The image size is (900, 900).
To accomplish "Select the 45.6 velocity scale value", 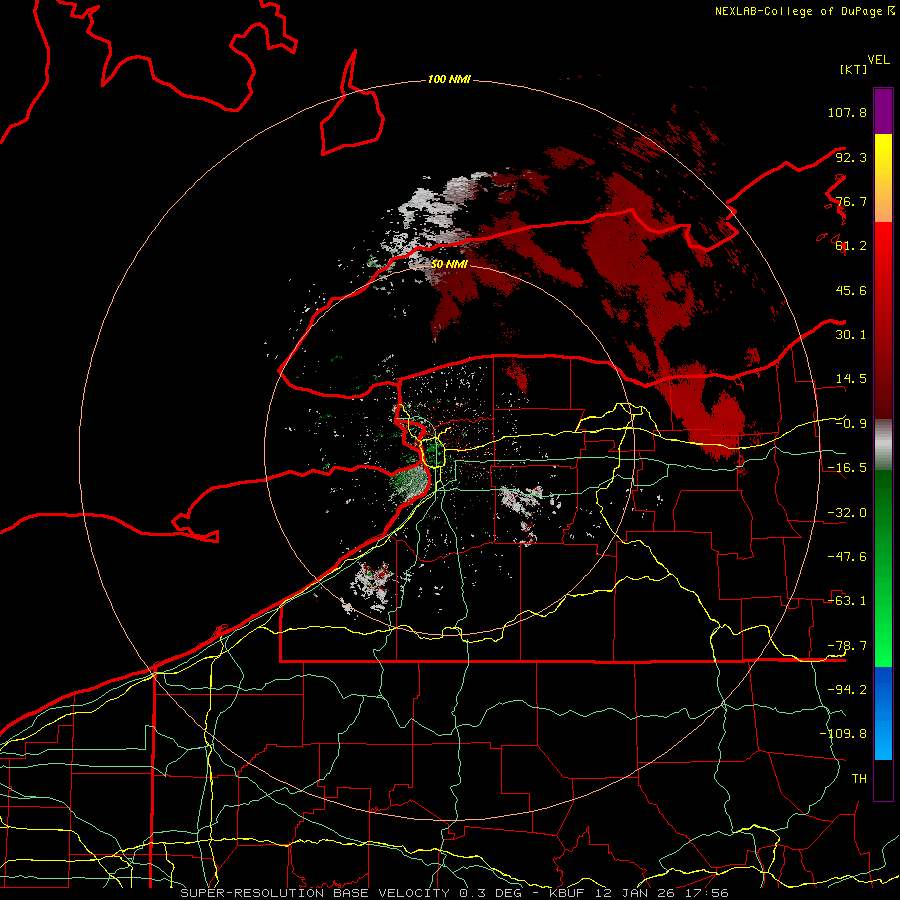I will click(x=851, y=290).
